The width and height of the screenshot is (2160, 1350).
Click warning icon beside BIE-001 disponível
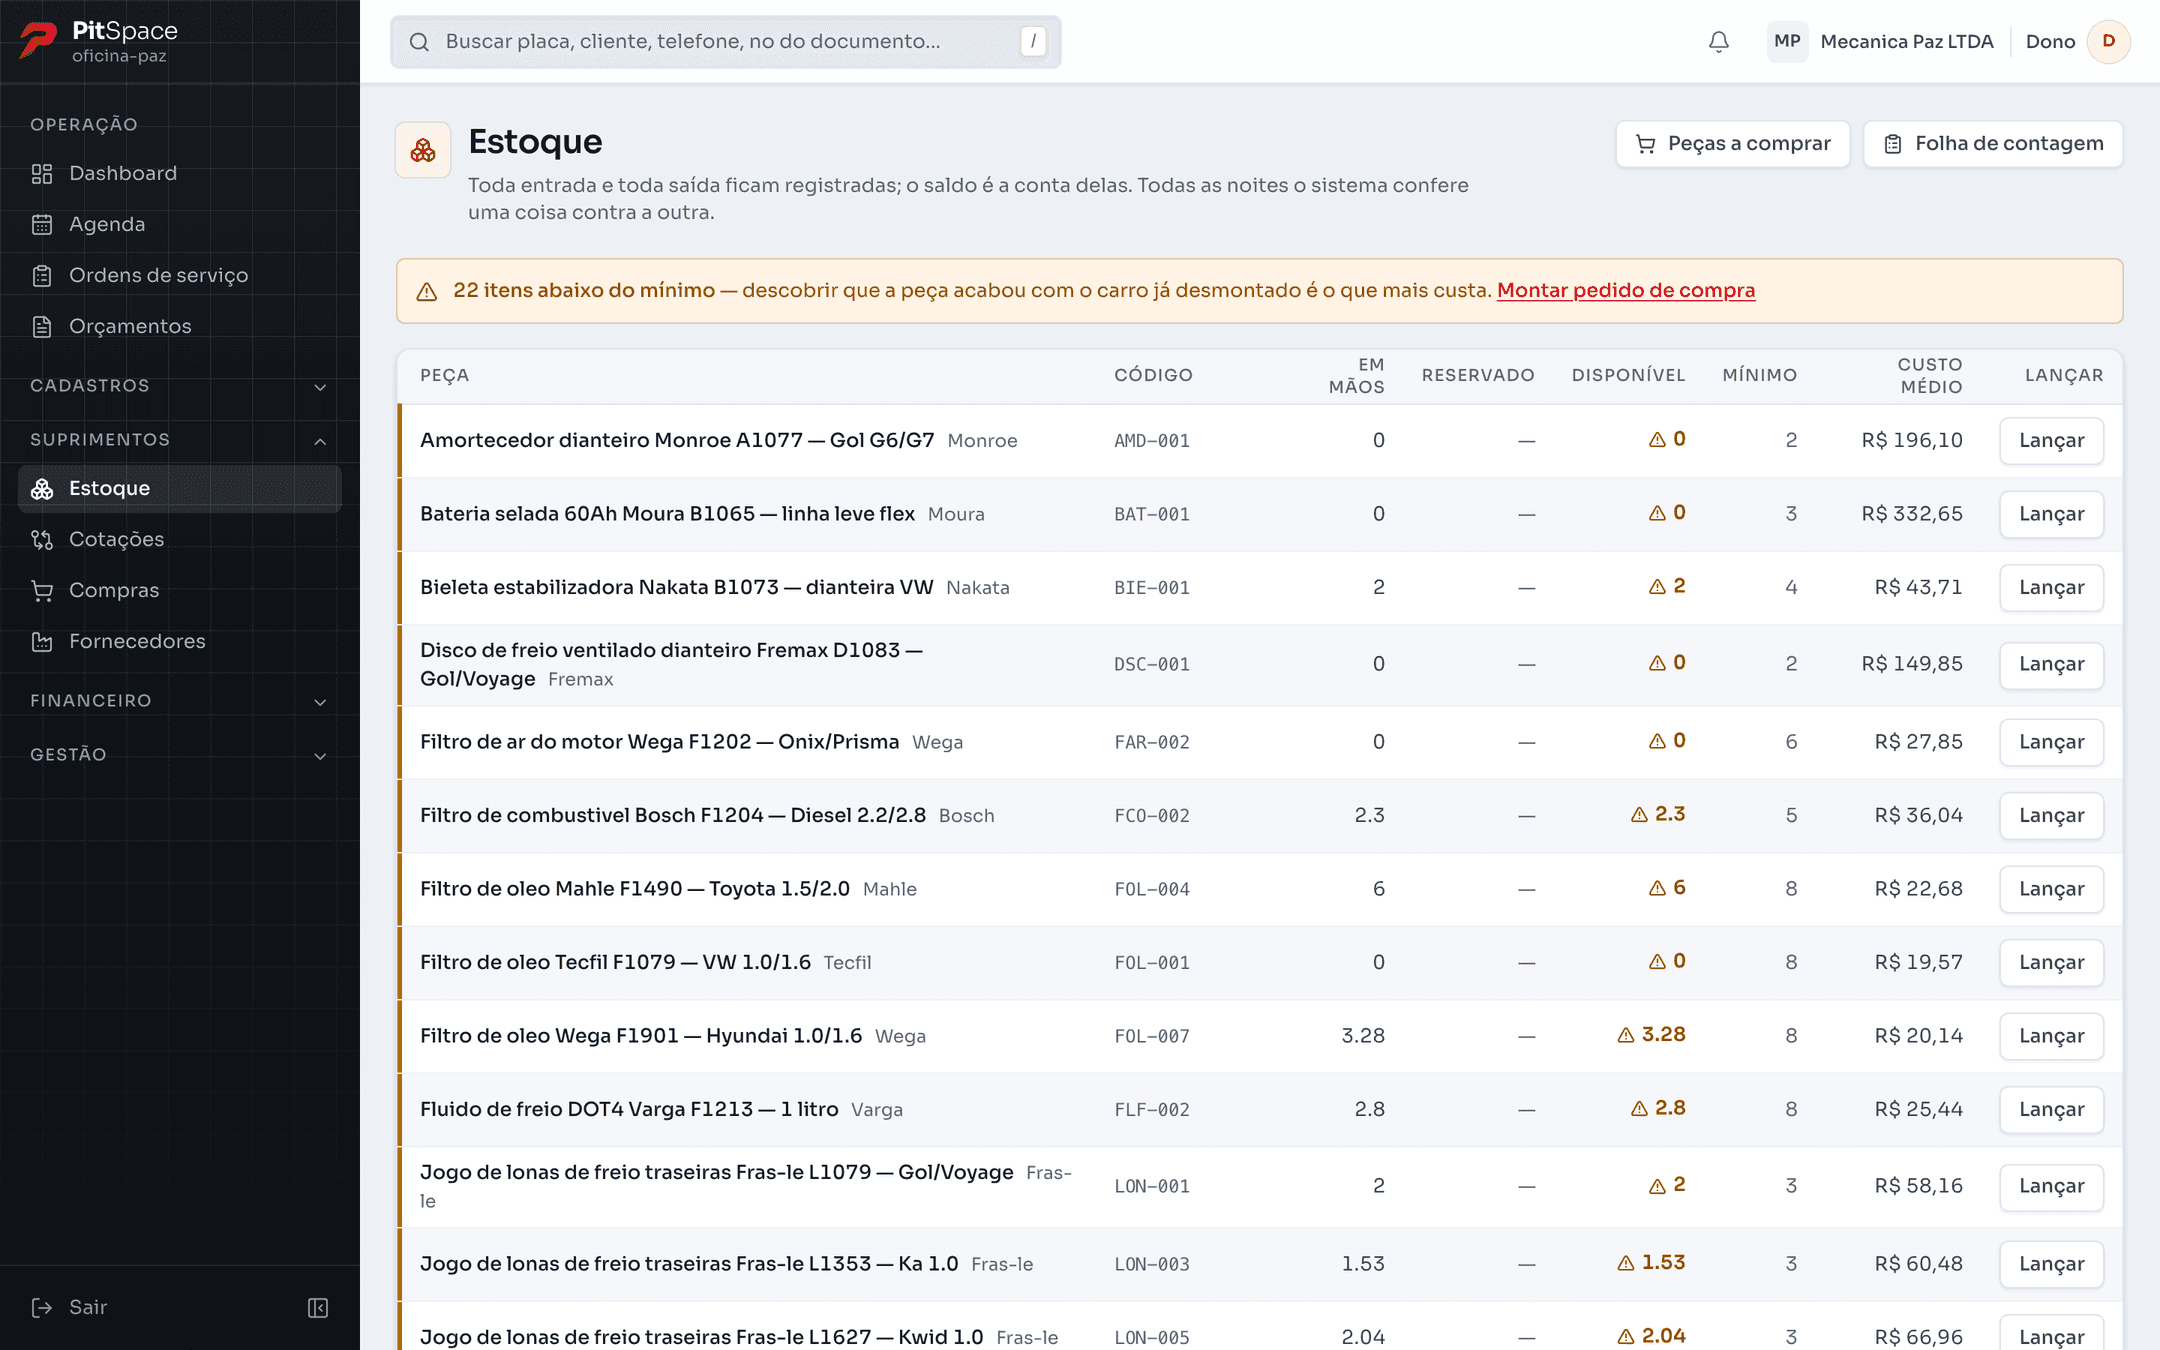tap(1657, 586)
